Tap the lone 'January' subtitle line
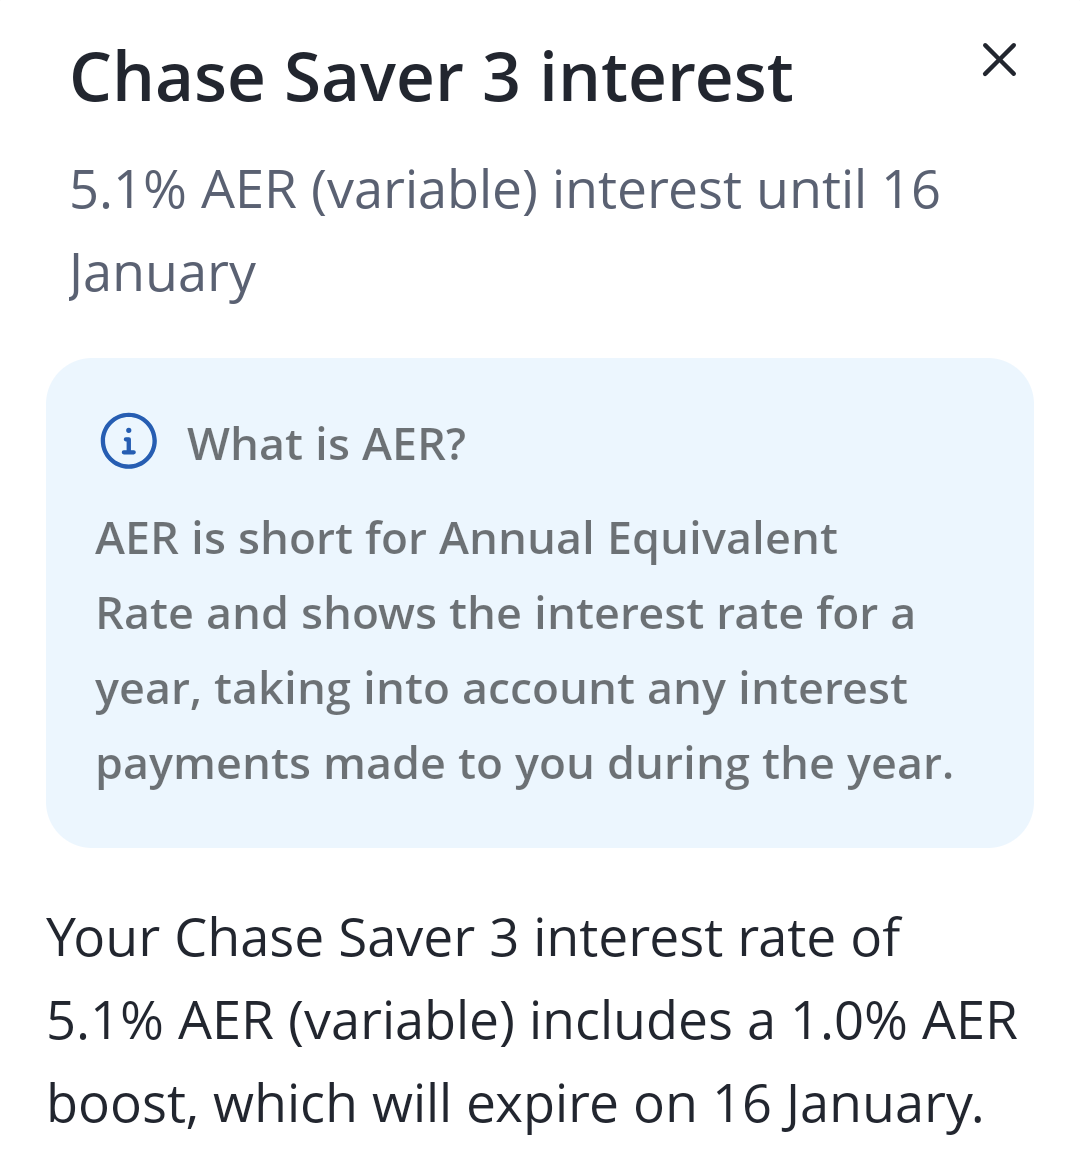This screenshot has width=1080, height=1168. pos(162,273)
